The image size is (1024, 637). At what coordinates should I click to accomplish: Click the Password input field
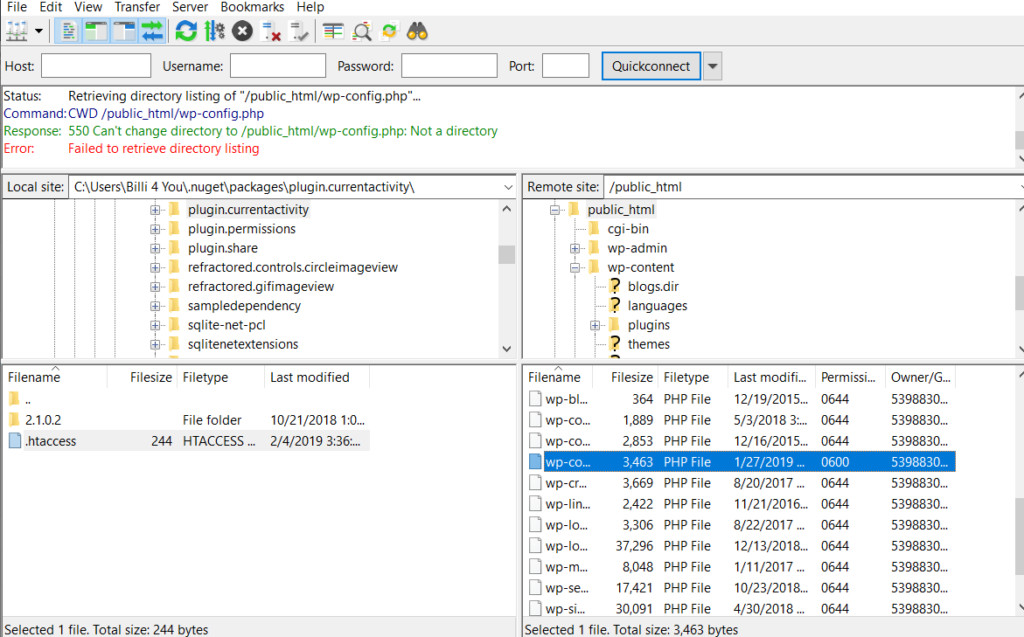coord(449,66)
